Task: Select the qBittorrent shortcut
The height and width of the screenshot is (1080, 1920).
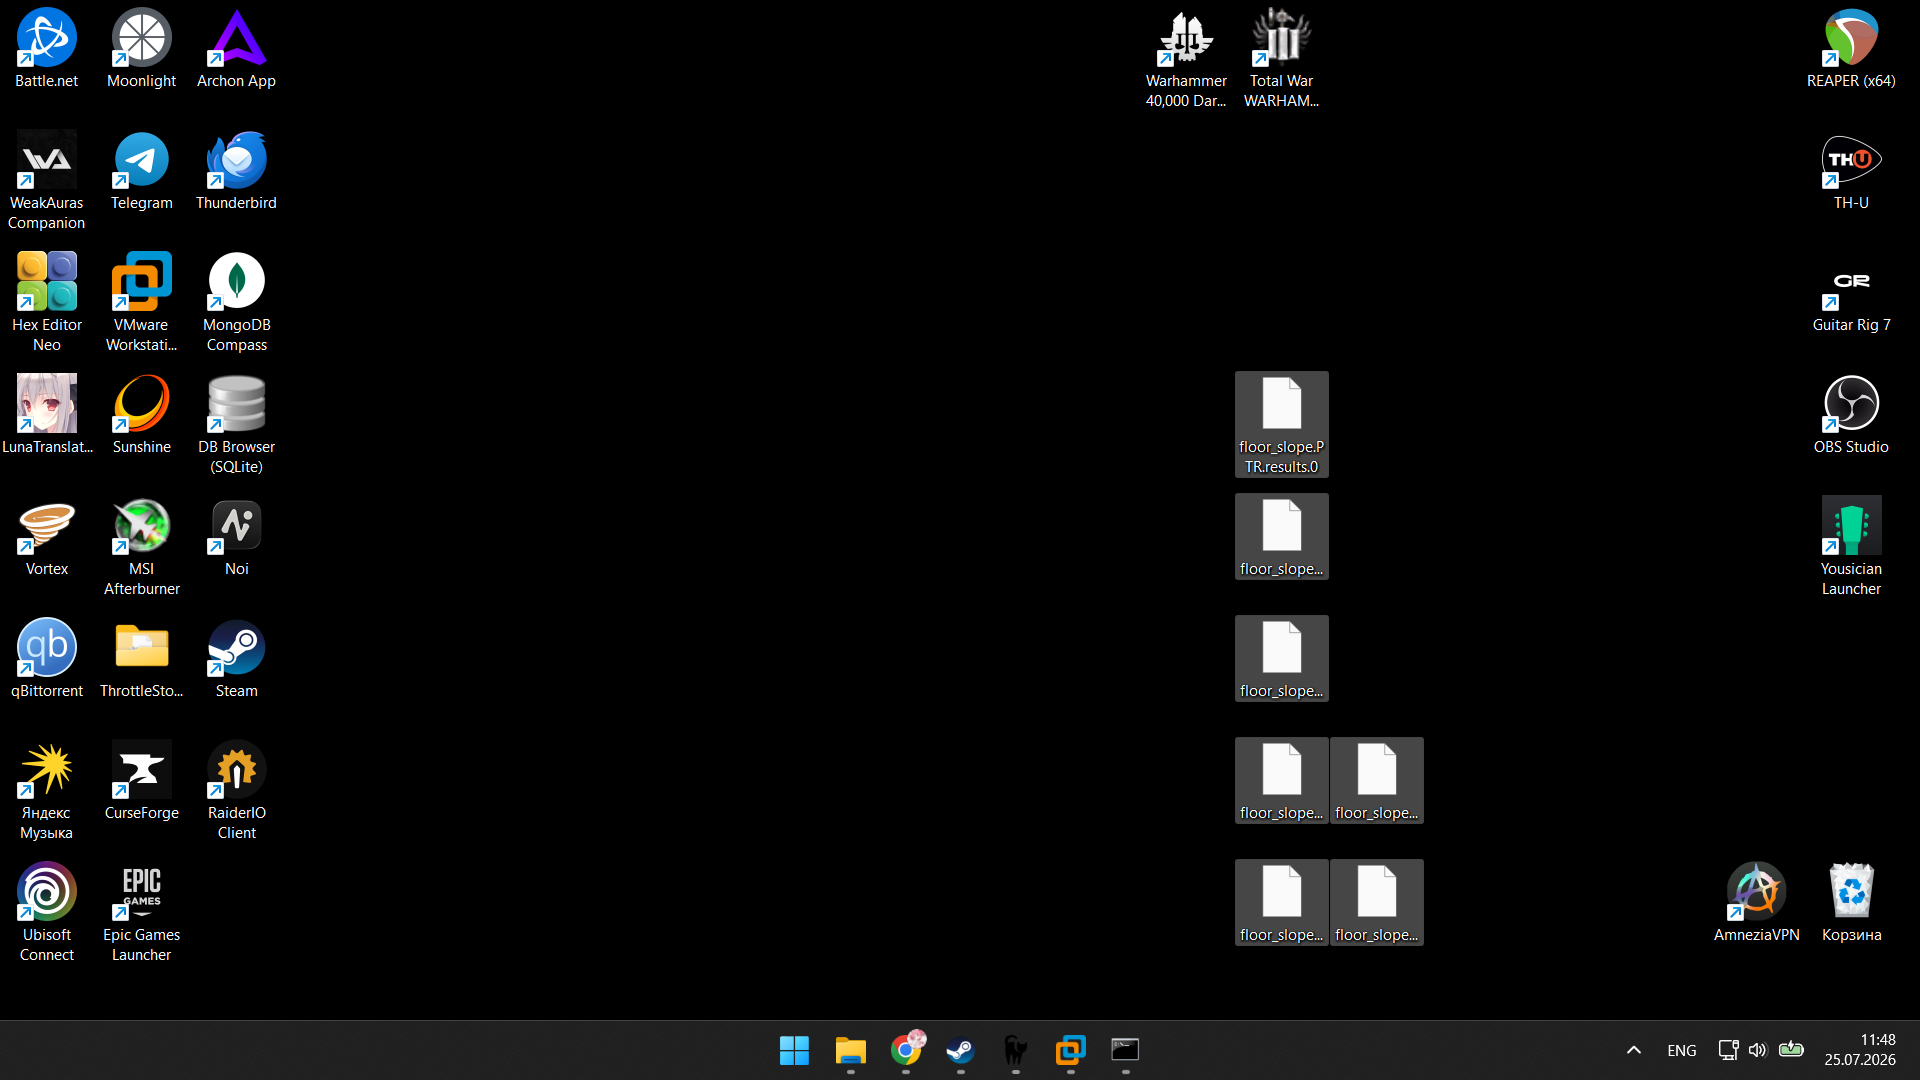Action: (46, 659)
